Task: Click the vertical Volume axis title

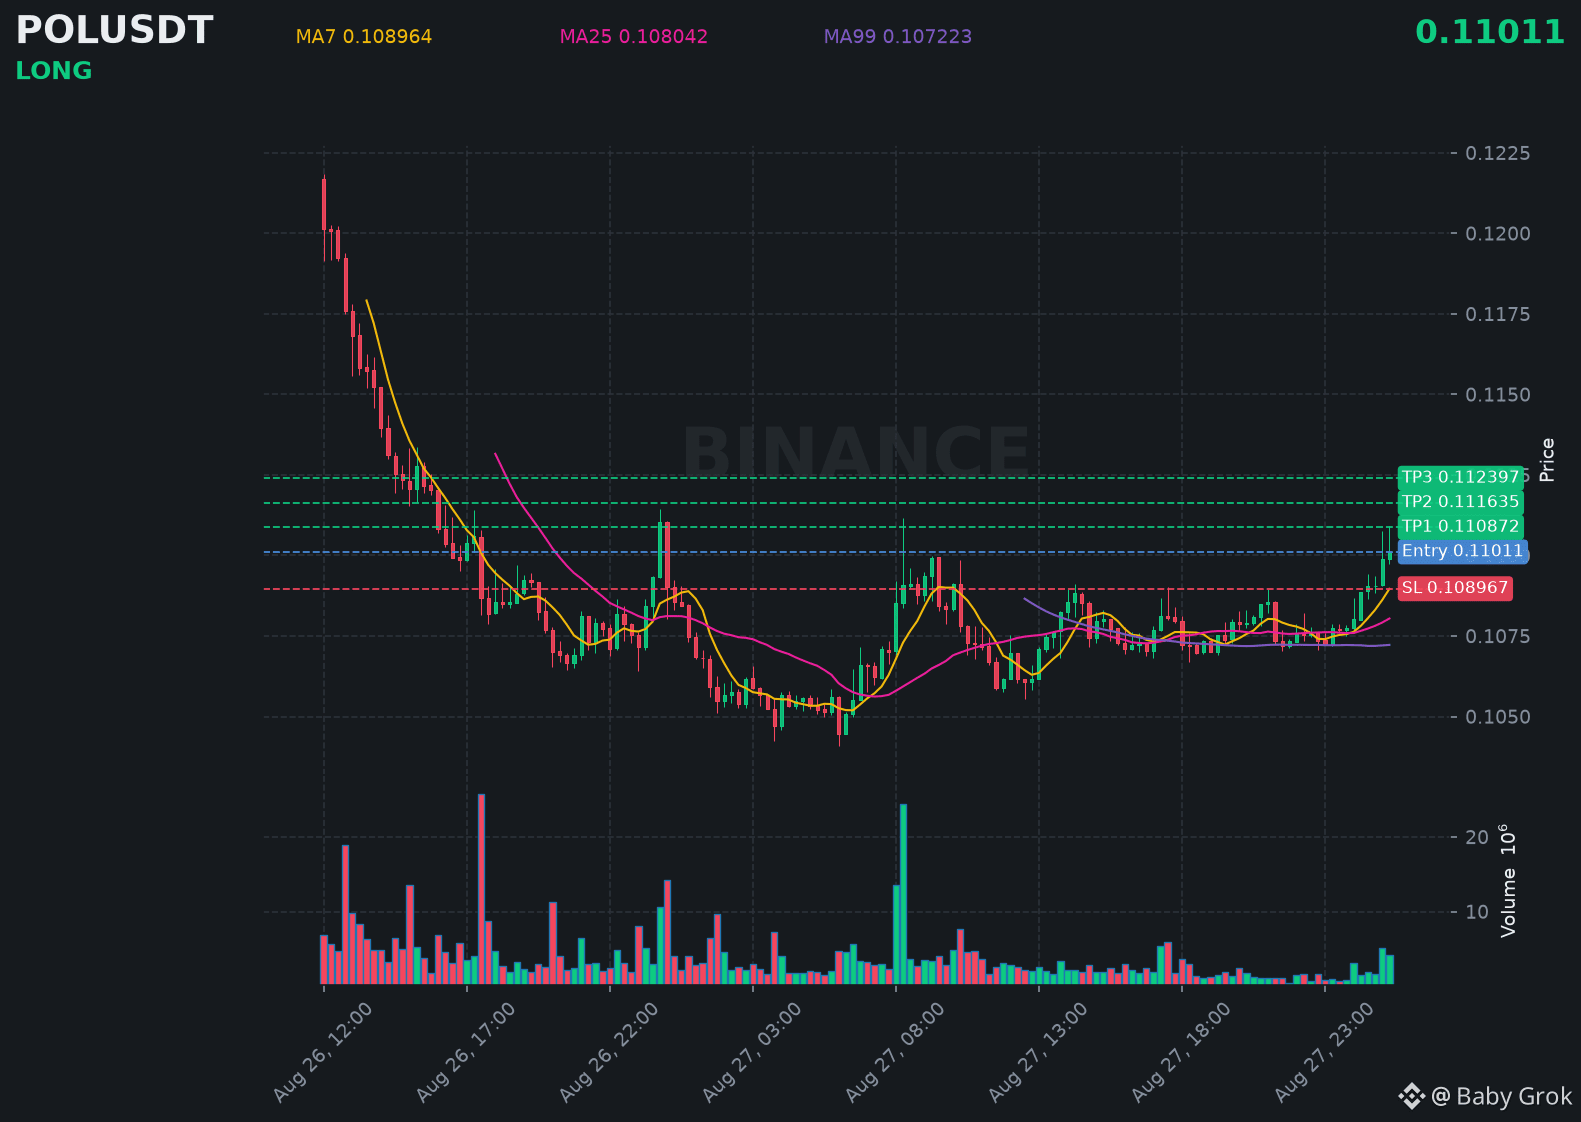Action: tap(1507, 881)
